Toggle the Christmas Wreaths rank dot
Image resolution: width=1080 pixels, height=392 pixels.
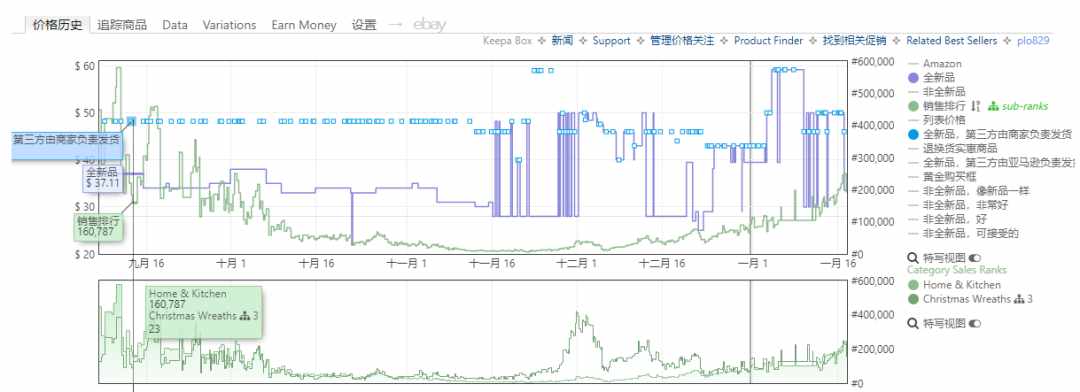[x=914, y=299]
